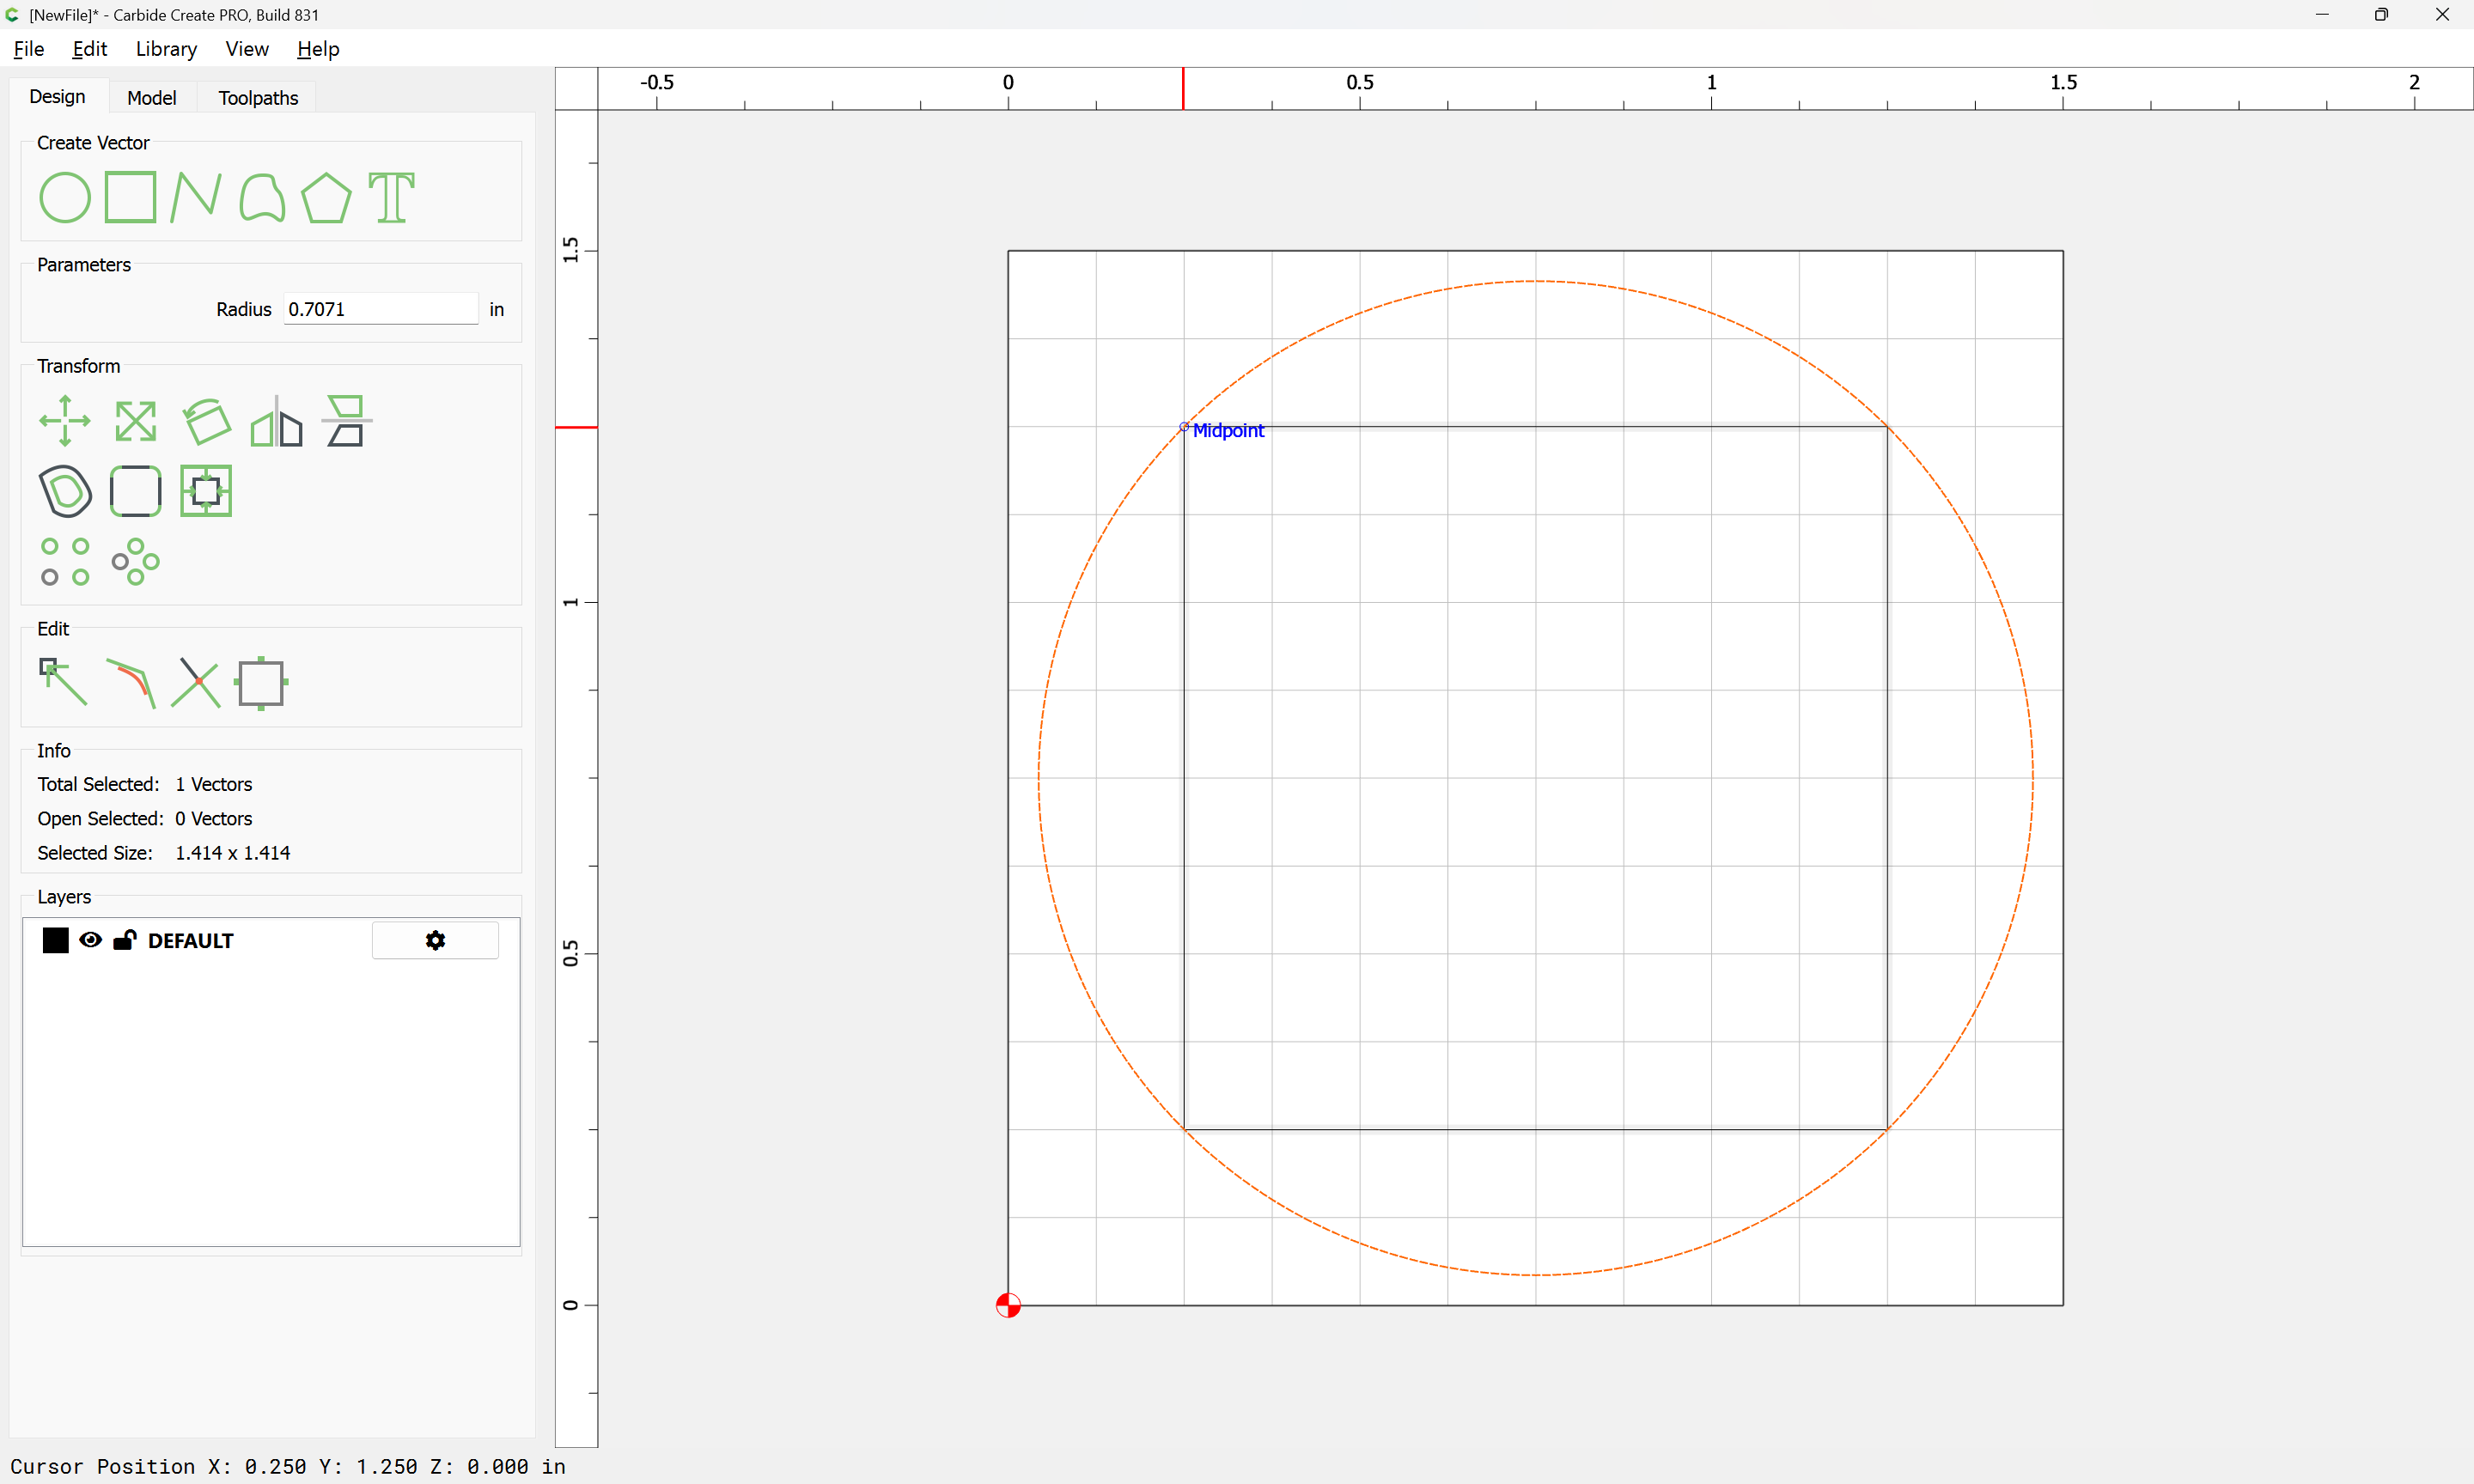Click the Radius input field
This screenshot has width=2474, height=1484.
point(380,309)
